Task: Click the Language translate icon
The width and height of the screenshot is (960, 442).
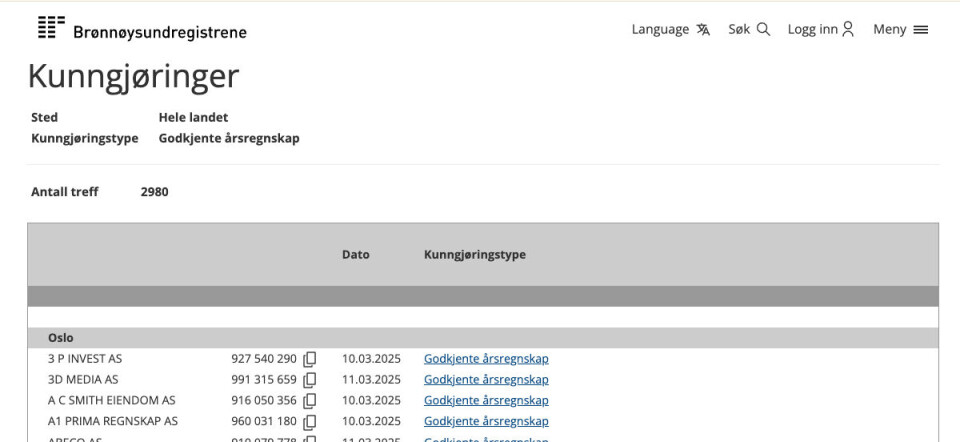Action: point(703,30)
